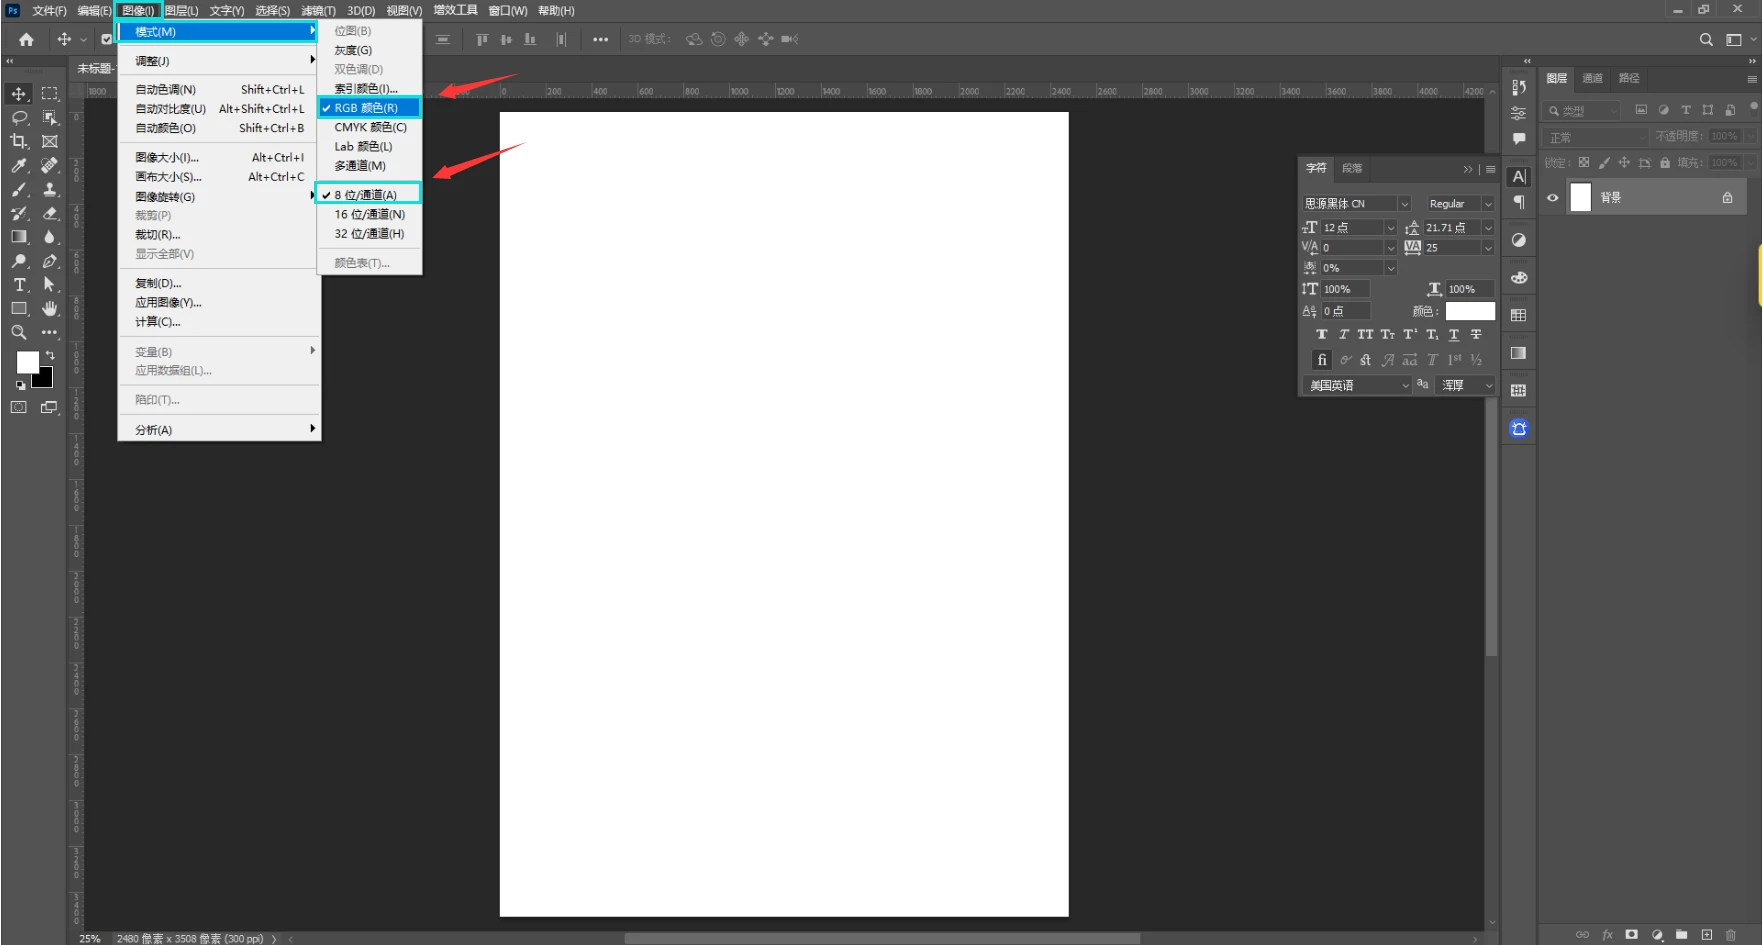Select the Object Selection tool

click(49, 118)
